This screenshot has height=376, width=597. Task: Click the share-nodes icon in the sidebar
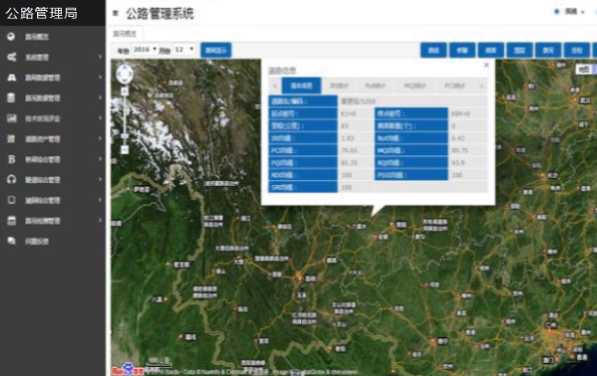tap(11, 57)
